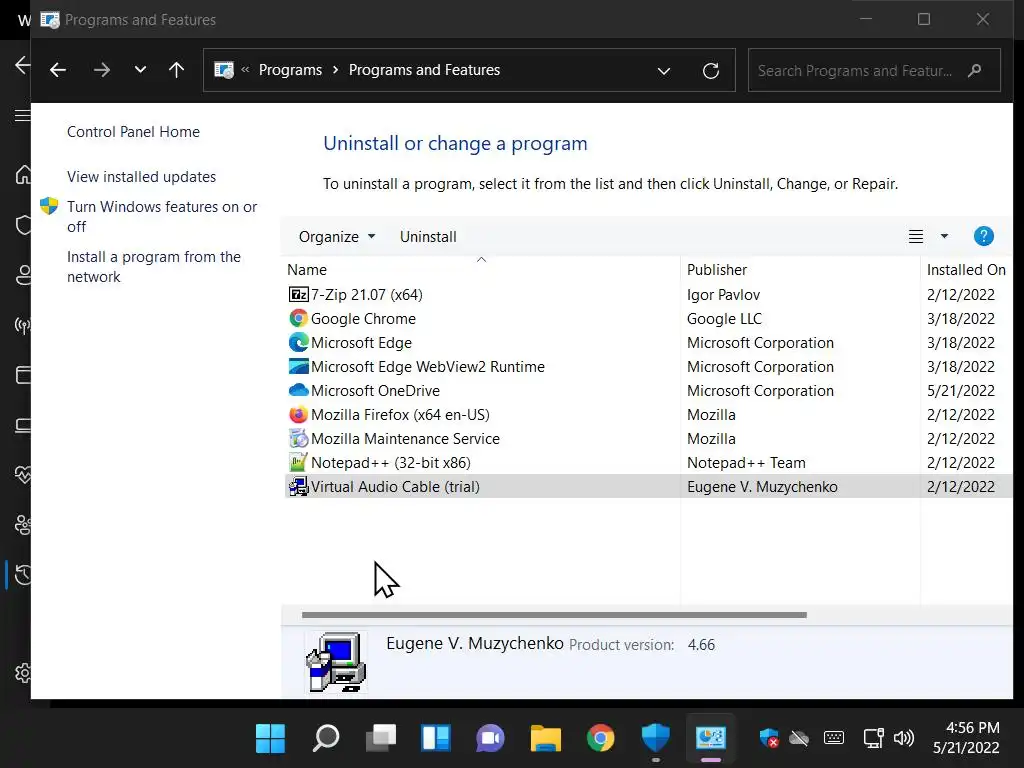The image size is (1024, 768).
Task: Click Install a program from the network
Action: pos(153,266)
